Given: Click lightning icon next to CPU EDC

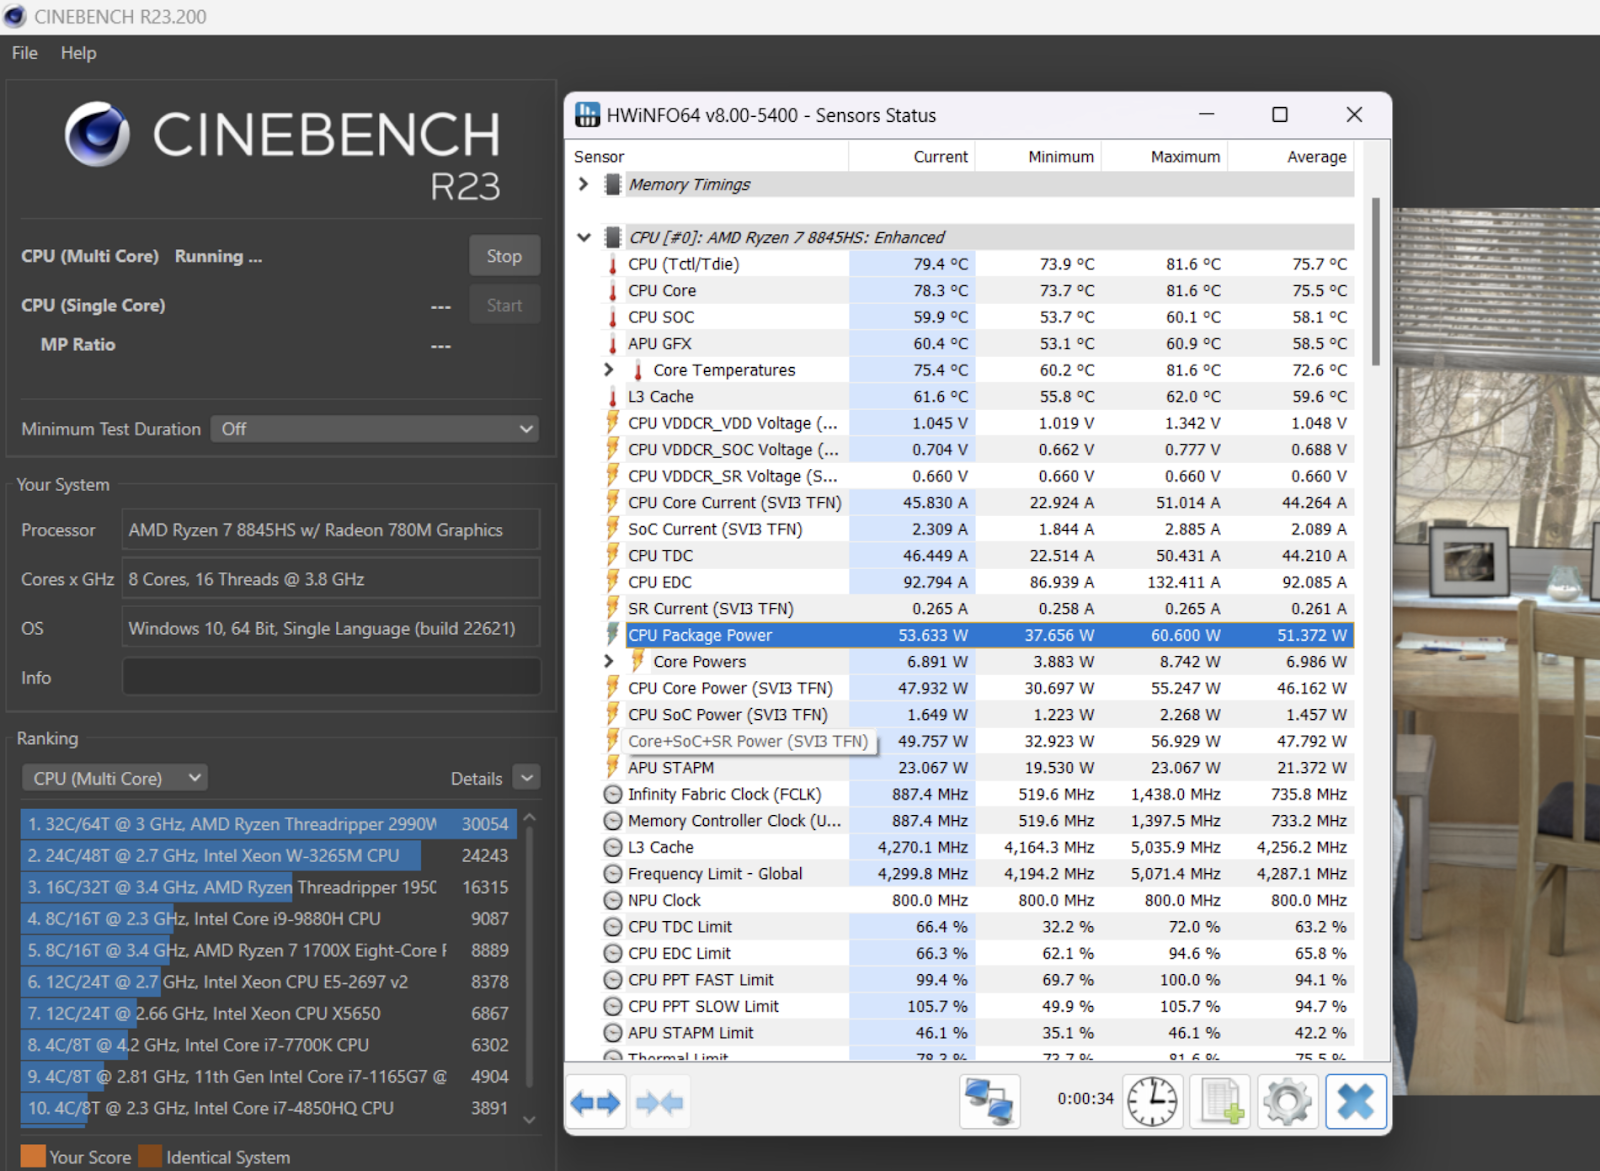Looking at the screenshot, I should (613, 582).
